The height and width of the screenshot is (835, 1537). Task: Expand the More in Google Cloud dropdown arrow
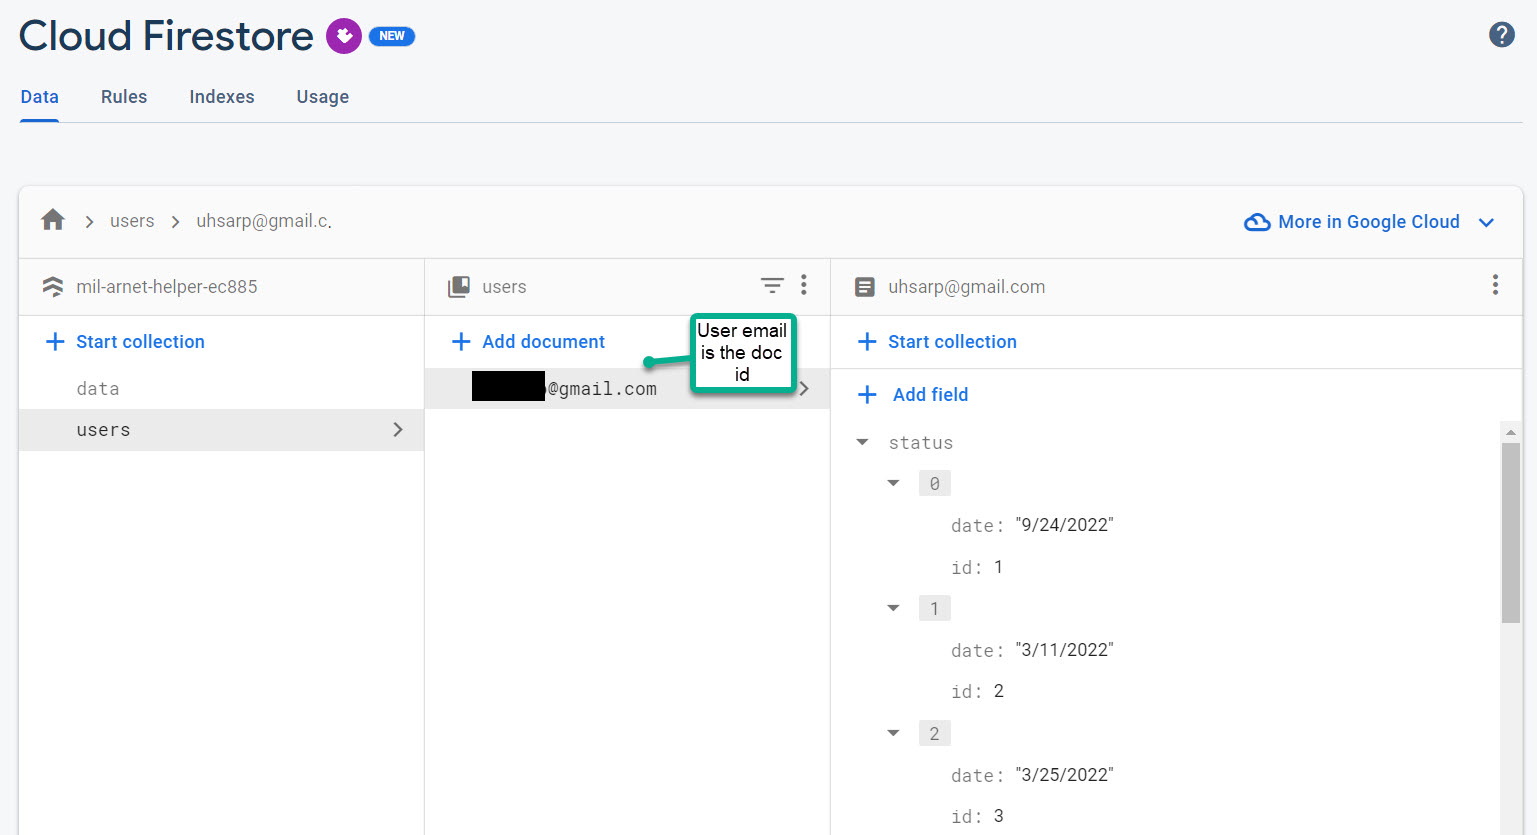click(x=1486, y=222)
